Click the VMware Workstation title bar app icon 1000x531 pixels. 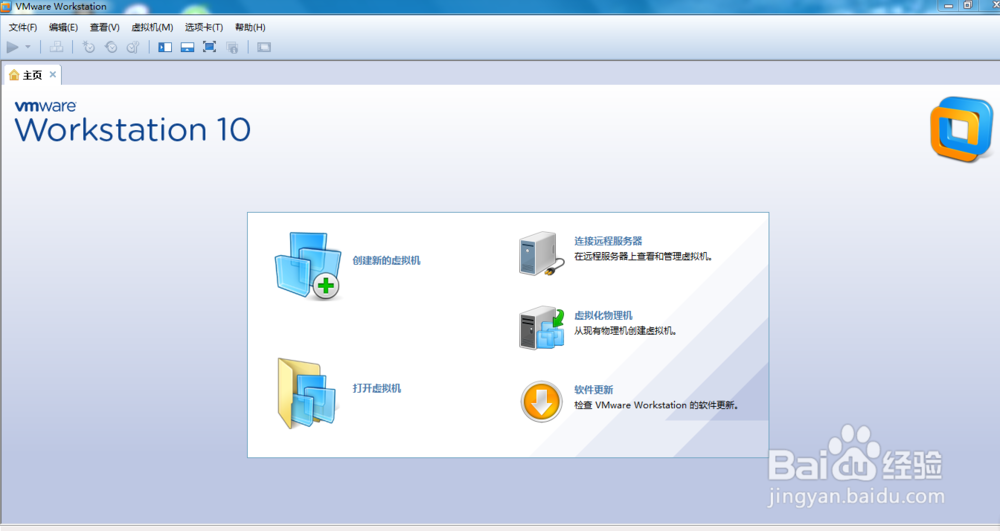(6, 6)
